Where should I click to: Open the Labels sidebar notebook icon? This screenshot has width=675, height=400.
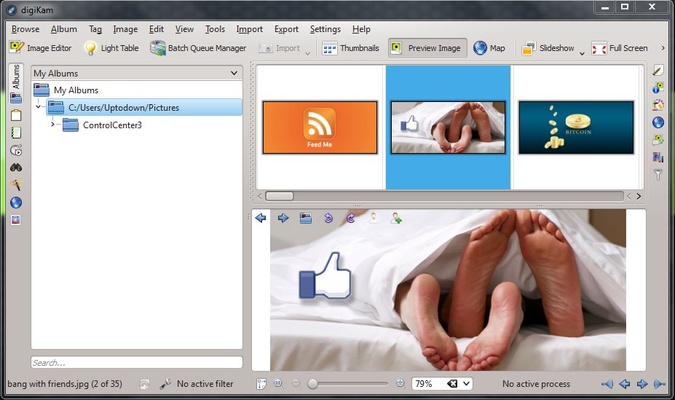[x=16, y=133]
